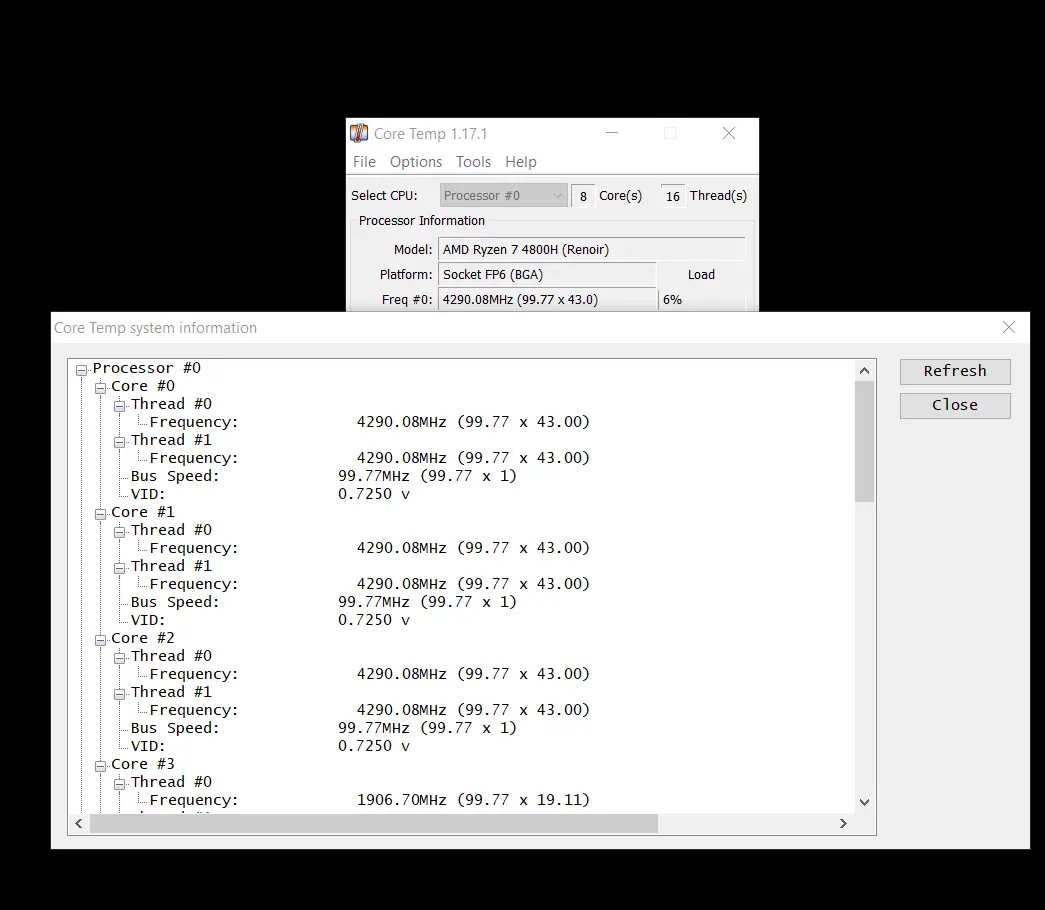Collapse the Core #2 tree node
1045x910 pixels.
click(x=100, y=640)
